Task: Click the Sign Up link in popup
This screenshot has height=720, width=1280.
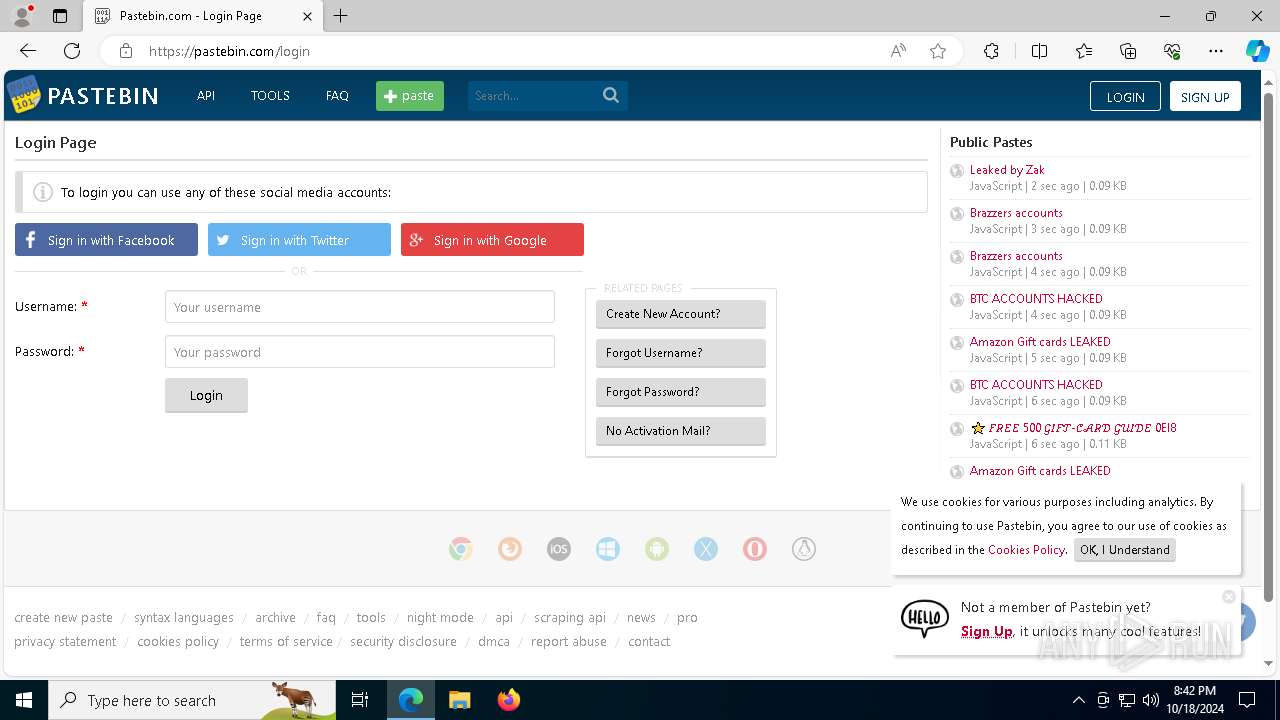Action: click(987, 631)
